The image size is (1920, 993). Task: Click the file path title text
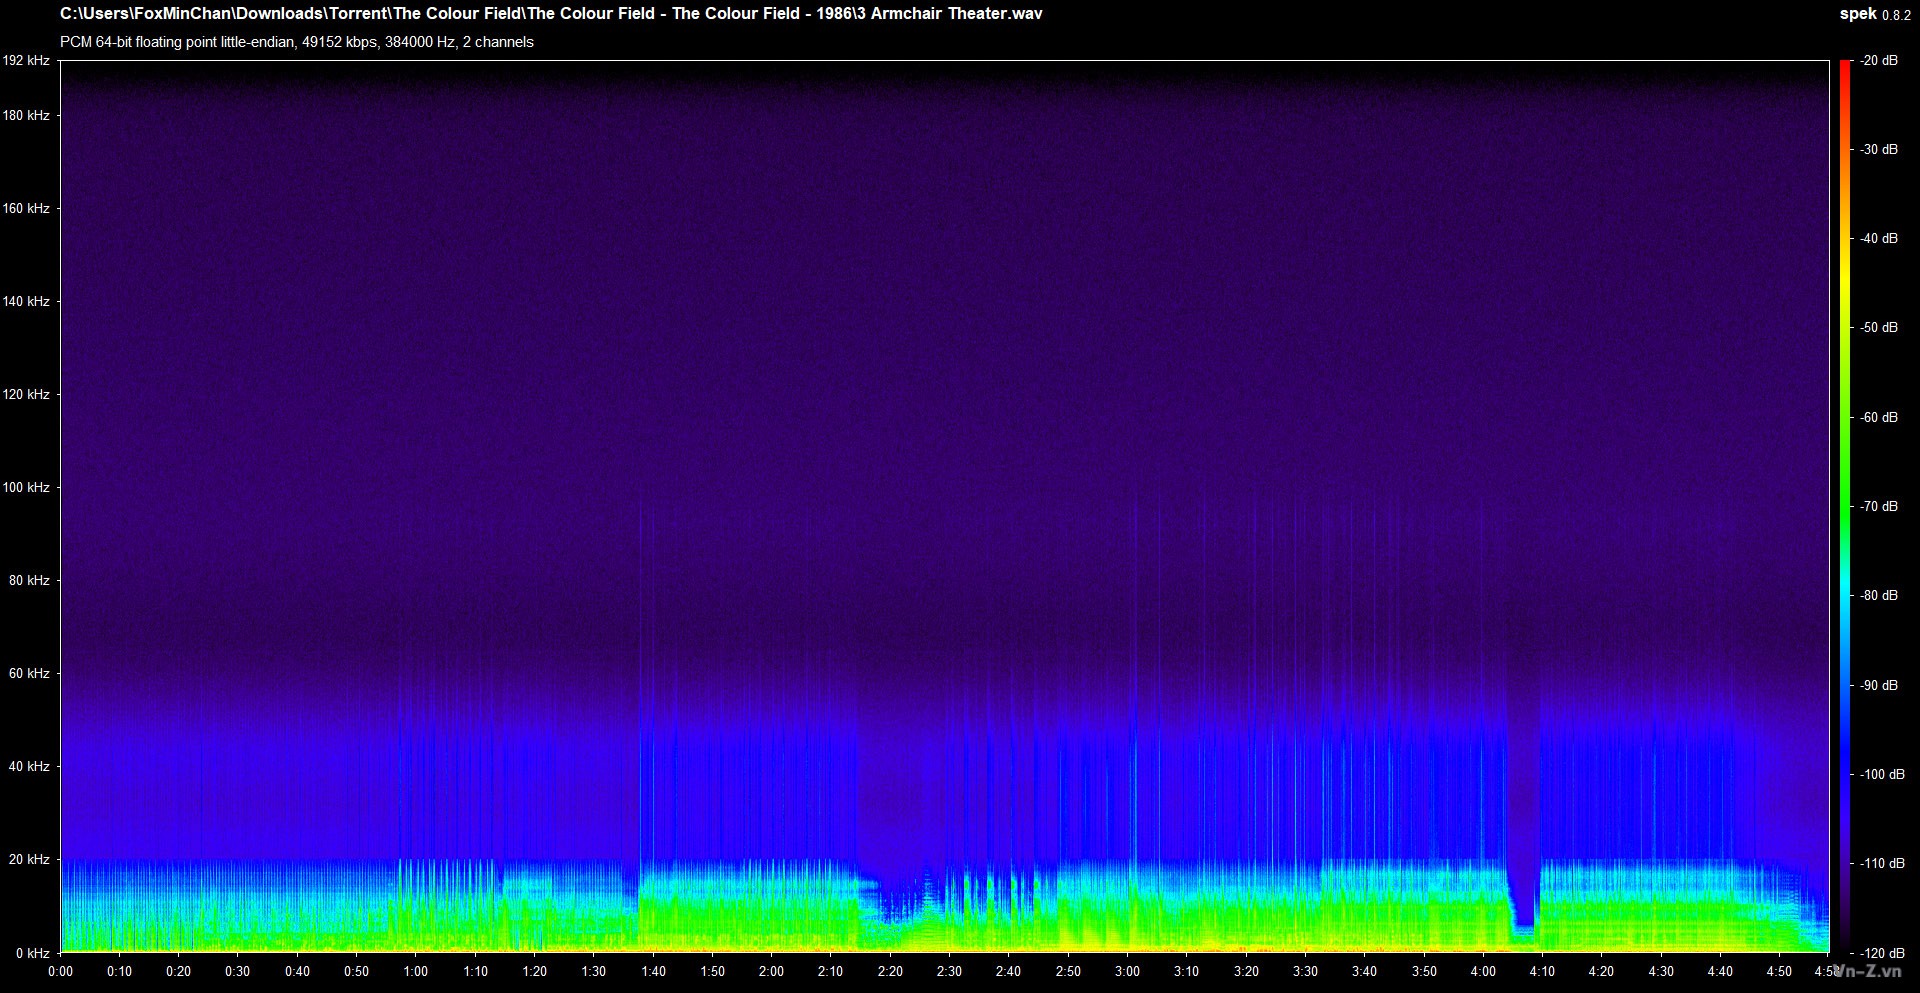point(551,14)
